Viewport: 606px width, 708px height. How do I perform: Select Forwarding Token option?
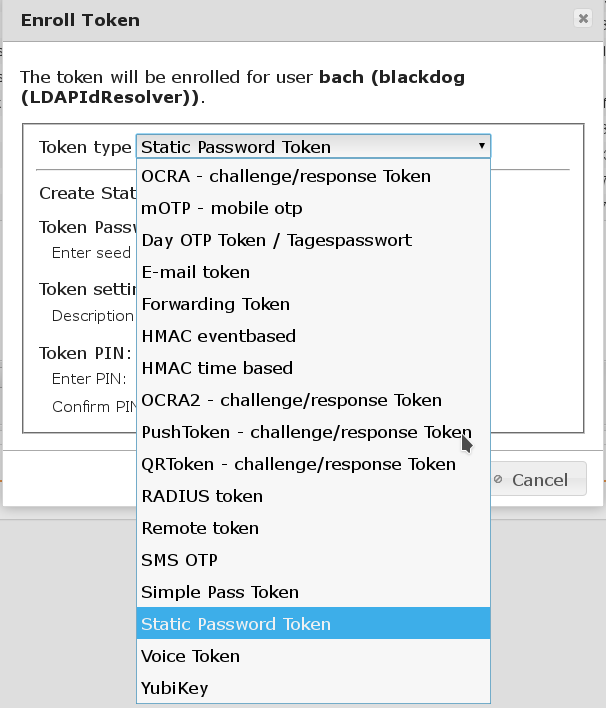[216, 304]
